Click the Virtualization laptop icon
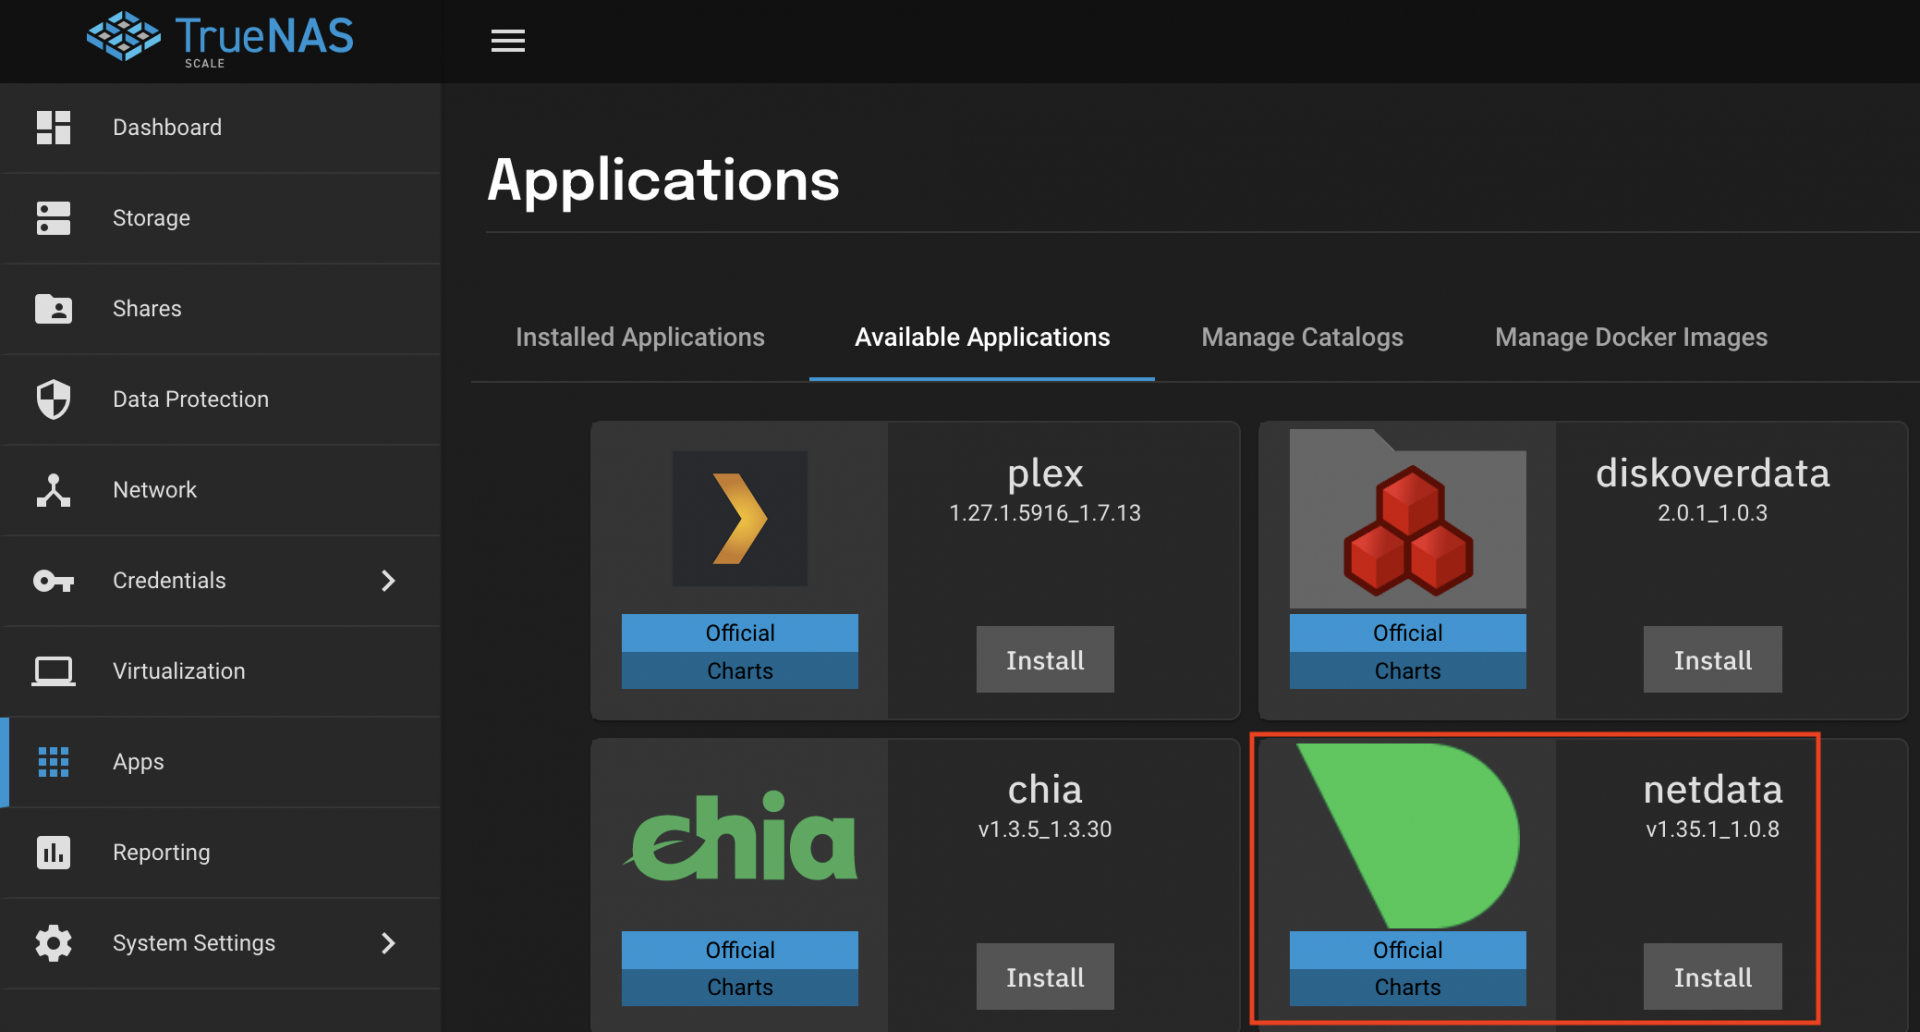The image size is (1920, 1032). [53, 671]
